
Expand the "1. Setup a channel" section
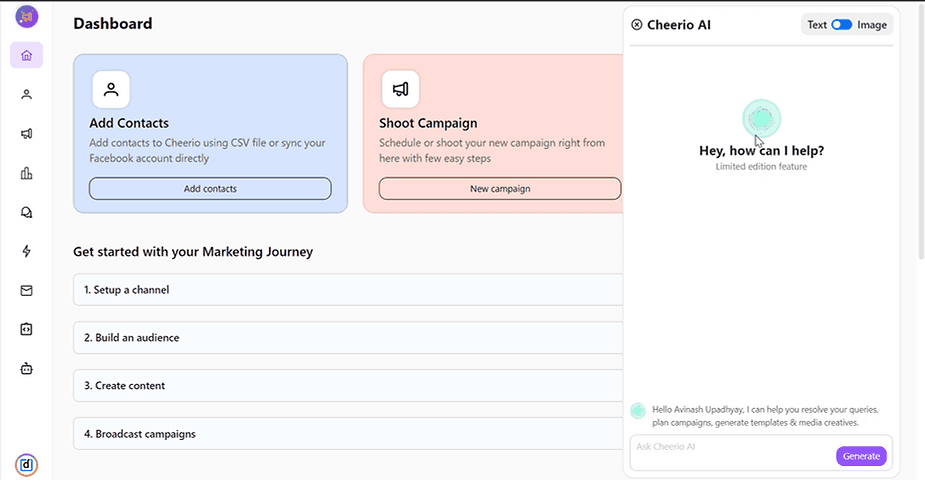348,290
